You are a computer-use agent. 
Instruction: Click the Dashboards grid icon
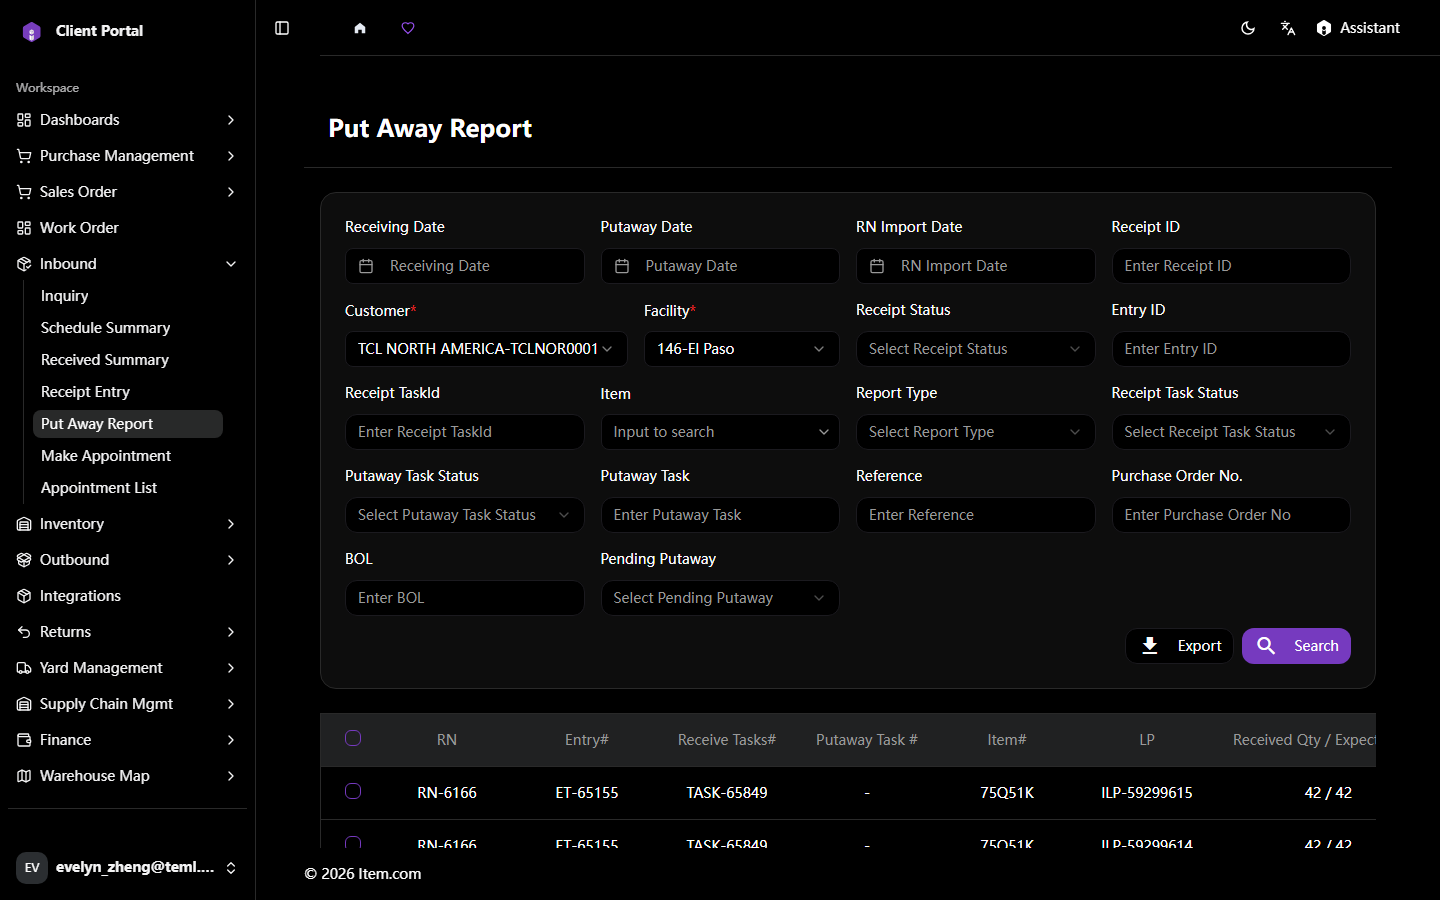pyautogui.click(x=24, y=120)
